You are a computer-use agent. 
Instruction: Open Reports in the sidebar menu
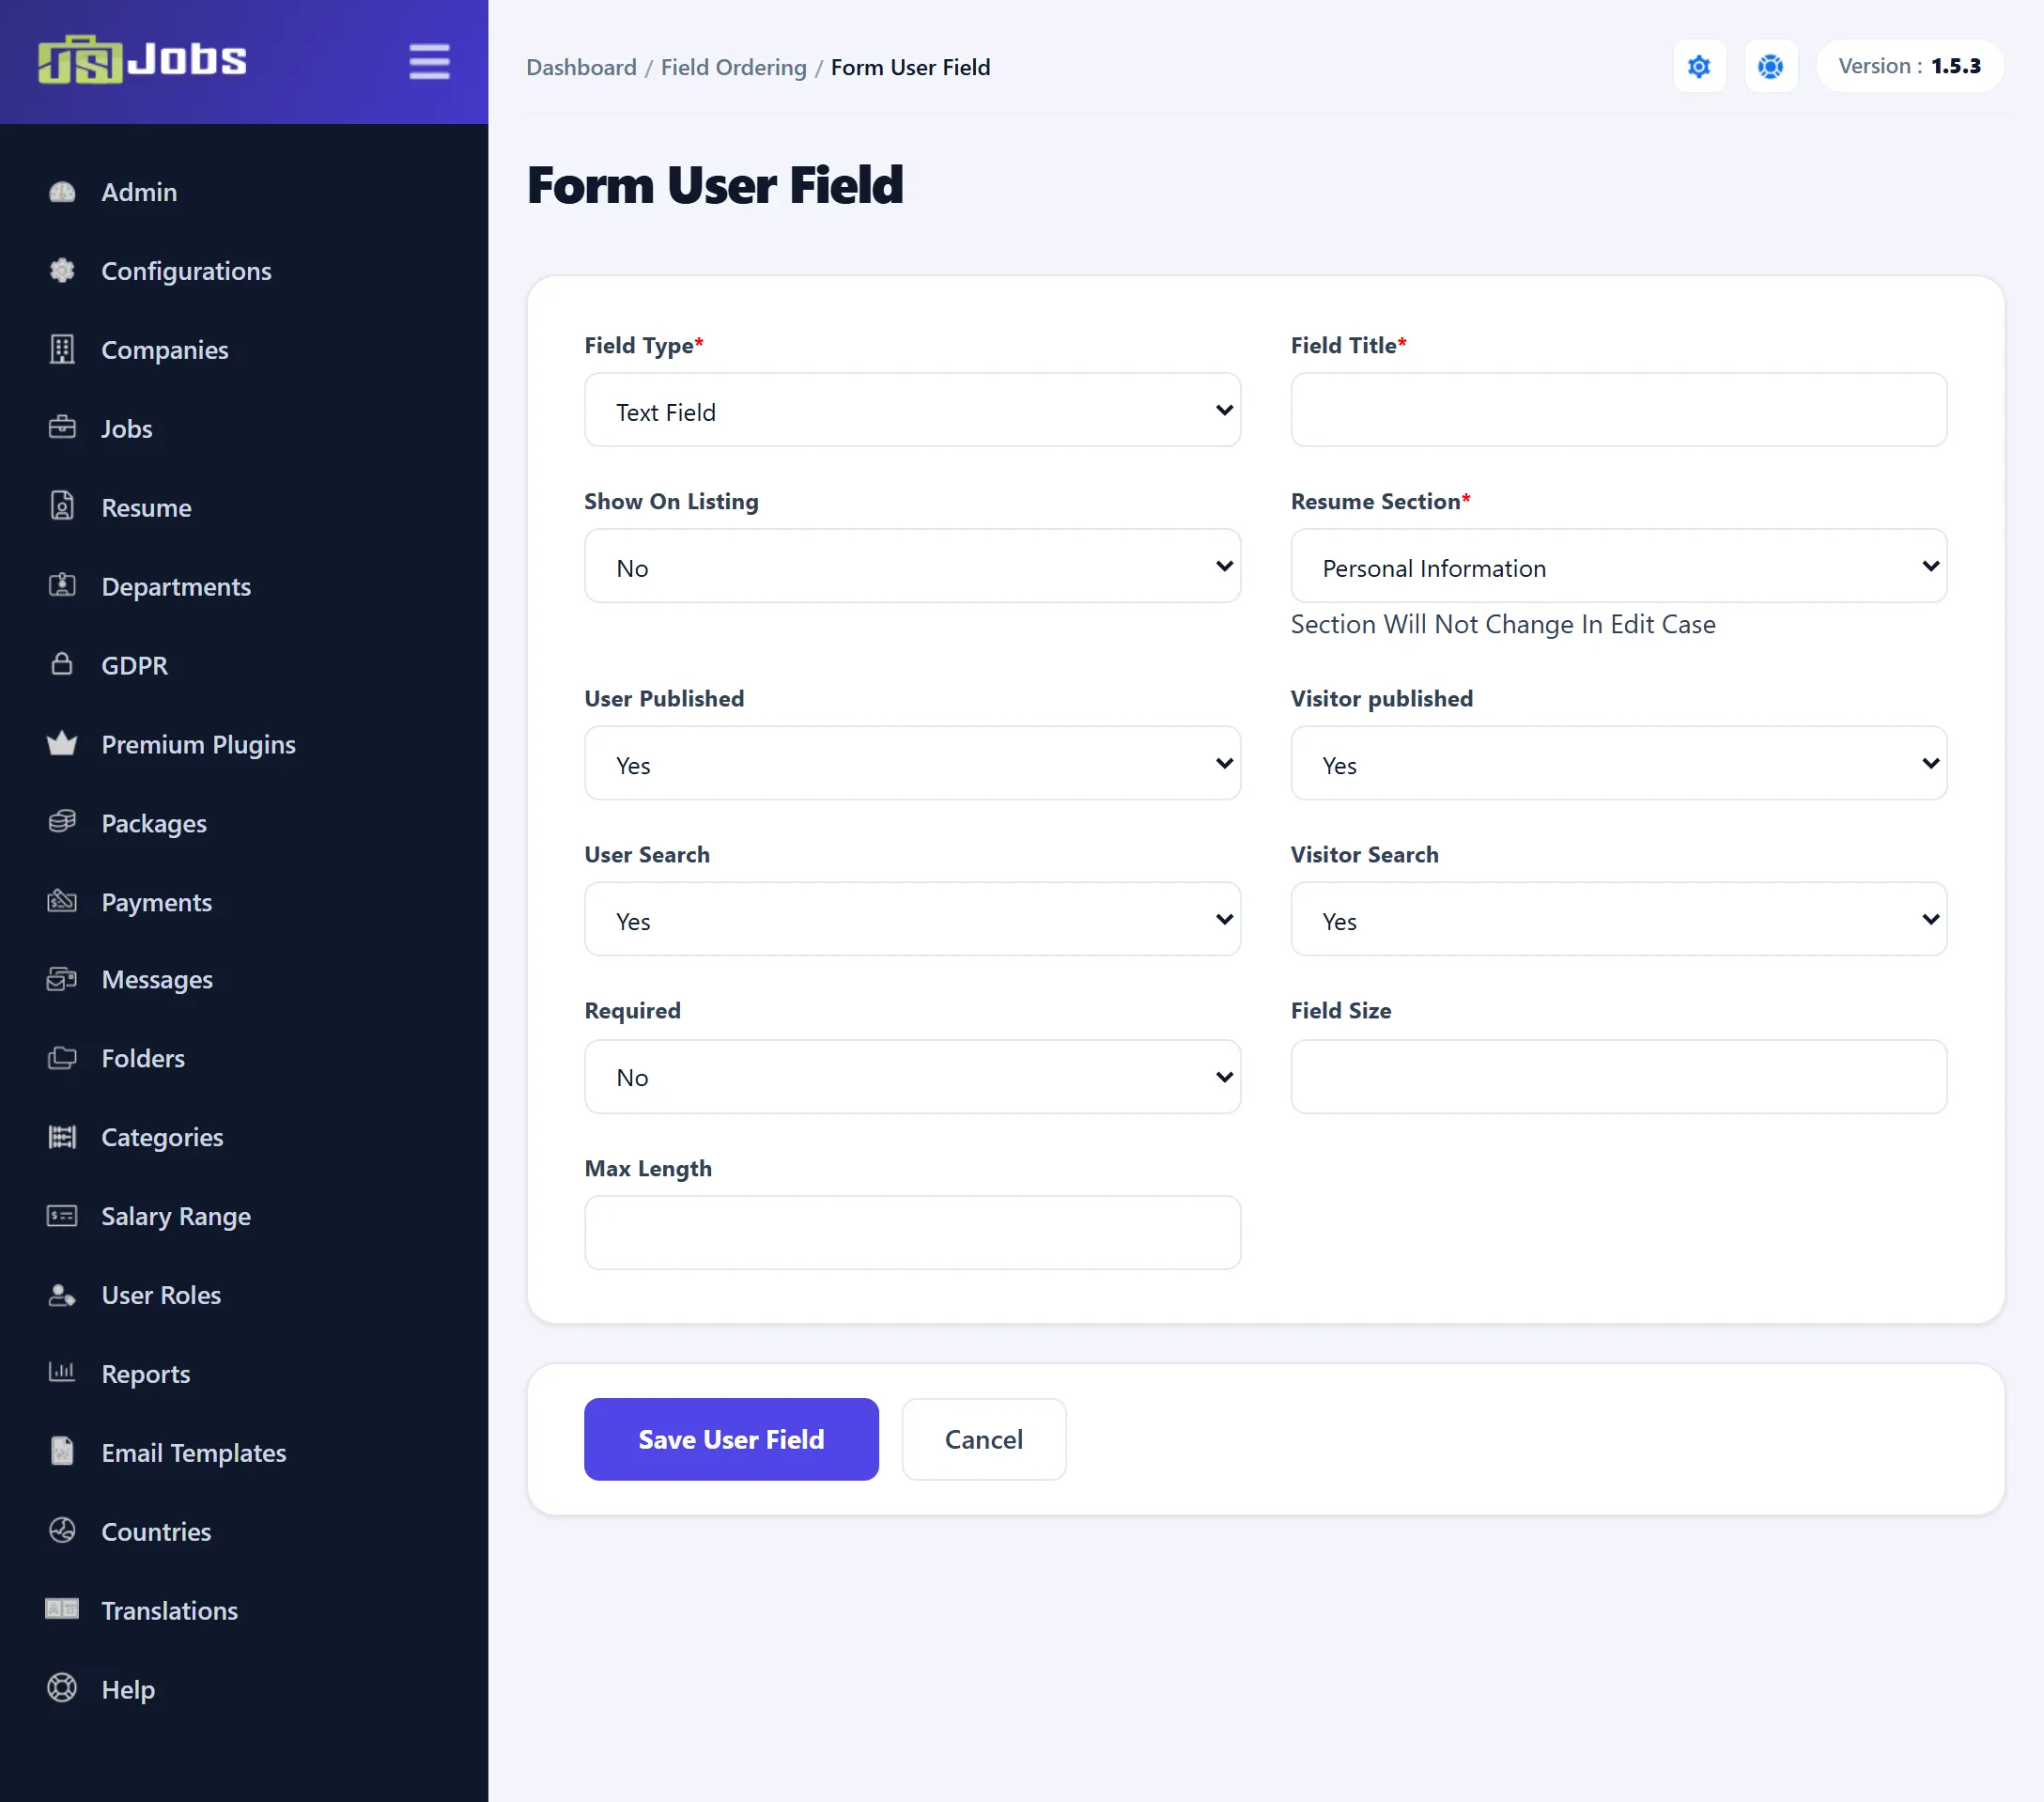pos(145,1375)
